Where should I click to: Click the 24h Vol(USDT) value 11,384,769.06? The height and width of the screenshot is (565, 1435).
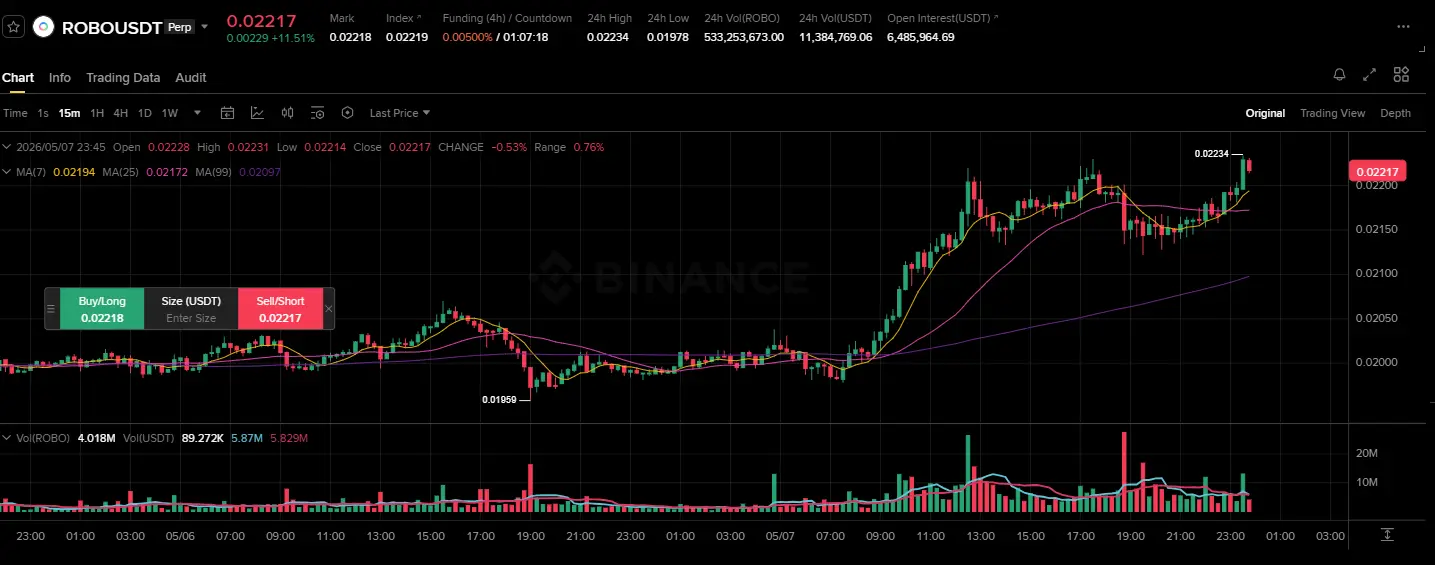(835, 37)
